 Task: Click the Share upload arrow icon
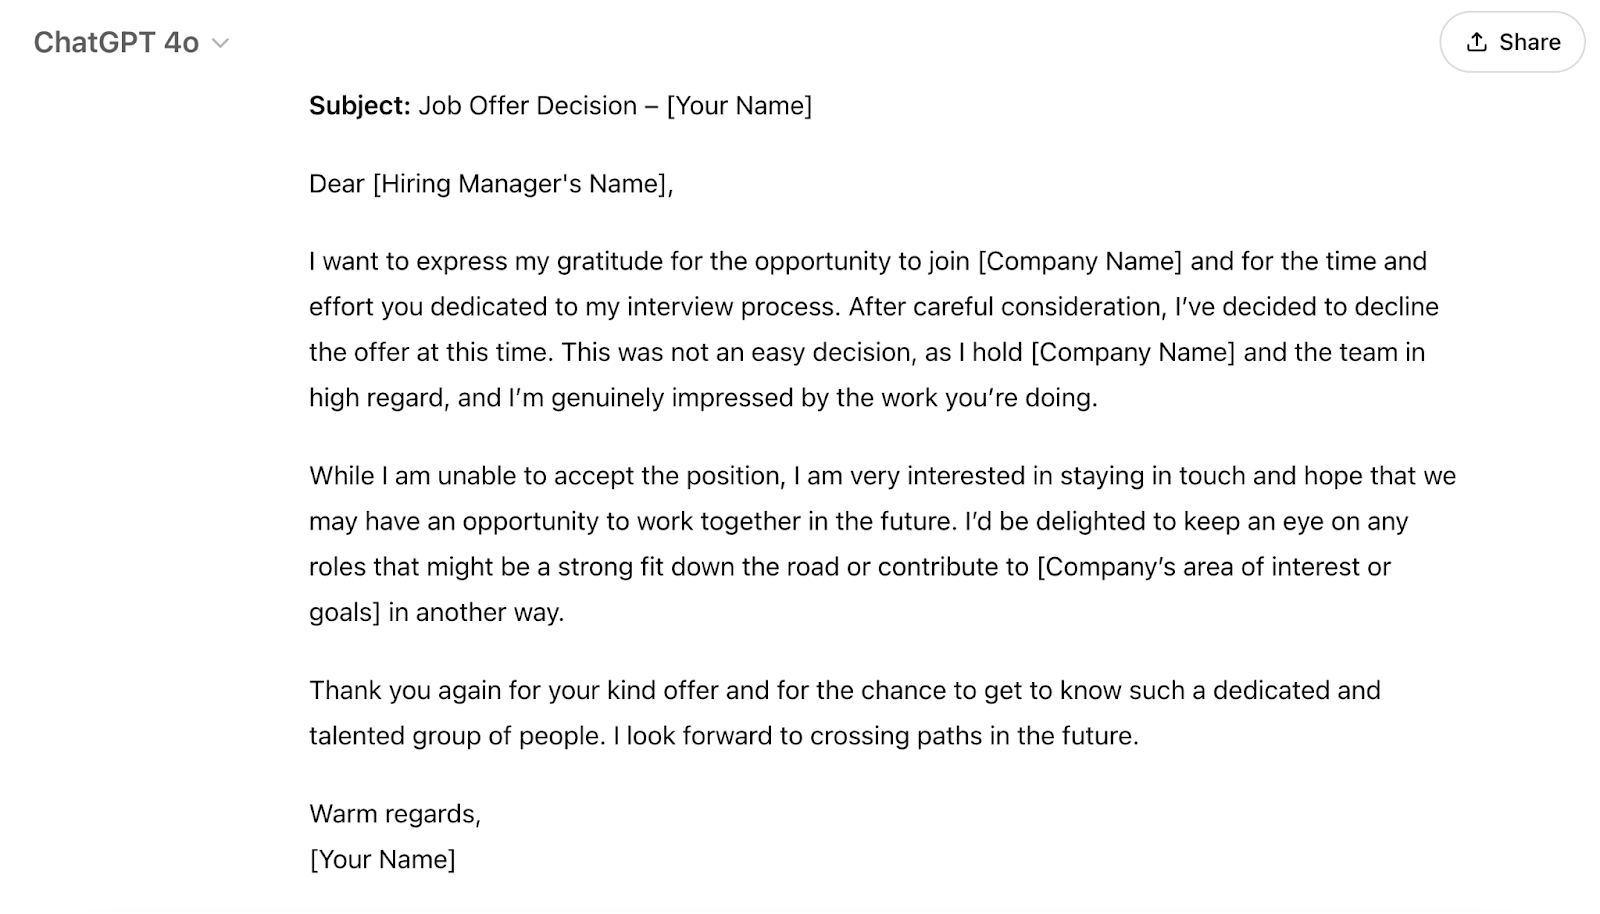[1477, 42]
